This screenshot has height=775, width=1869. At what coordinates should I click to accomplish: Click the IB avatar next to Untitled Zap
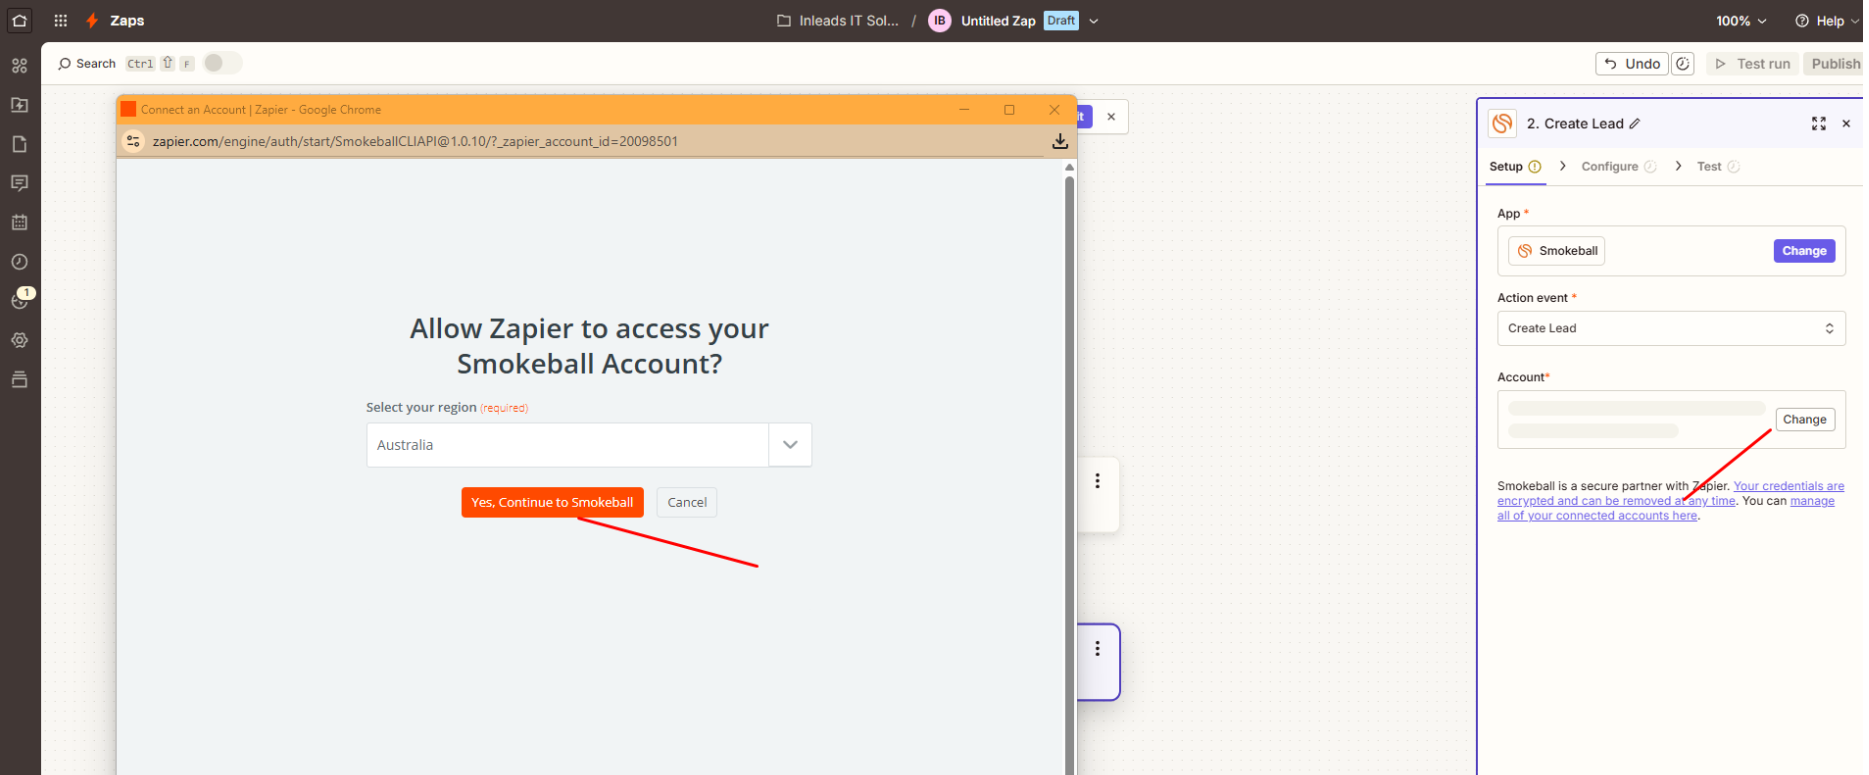(939, 21)
